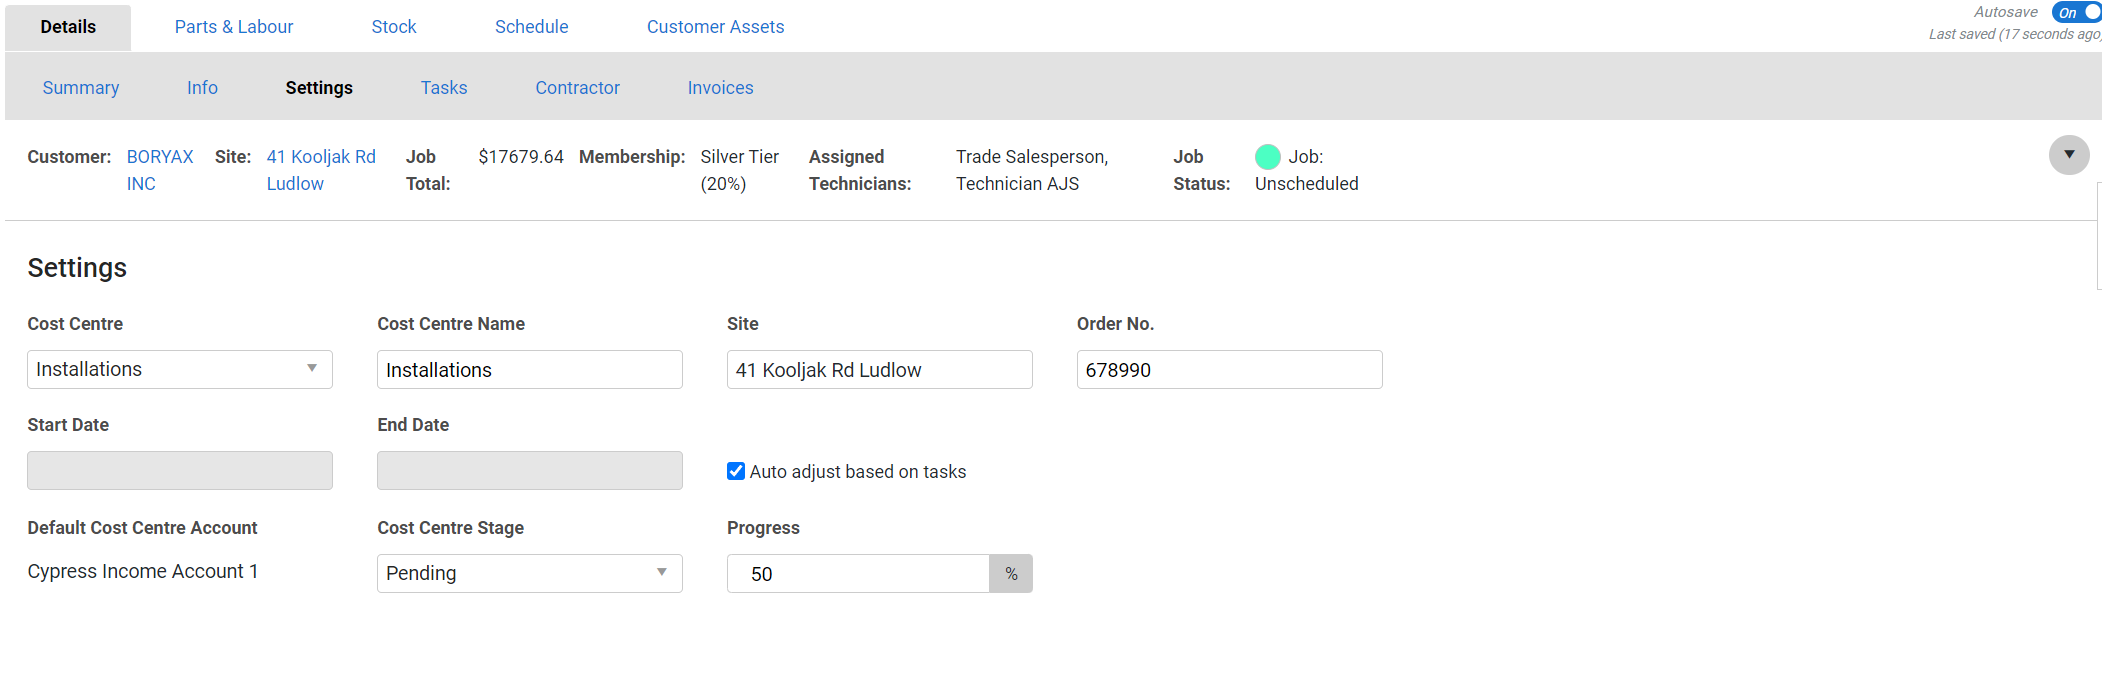
Task: Go to the Contractor sub-tab
Action: (x=577, y=88)
